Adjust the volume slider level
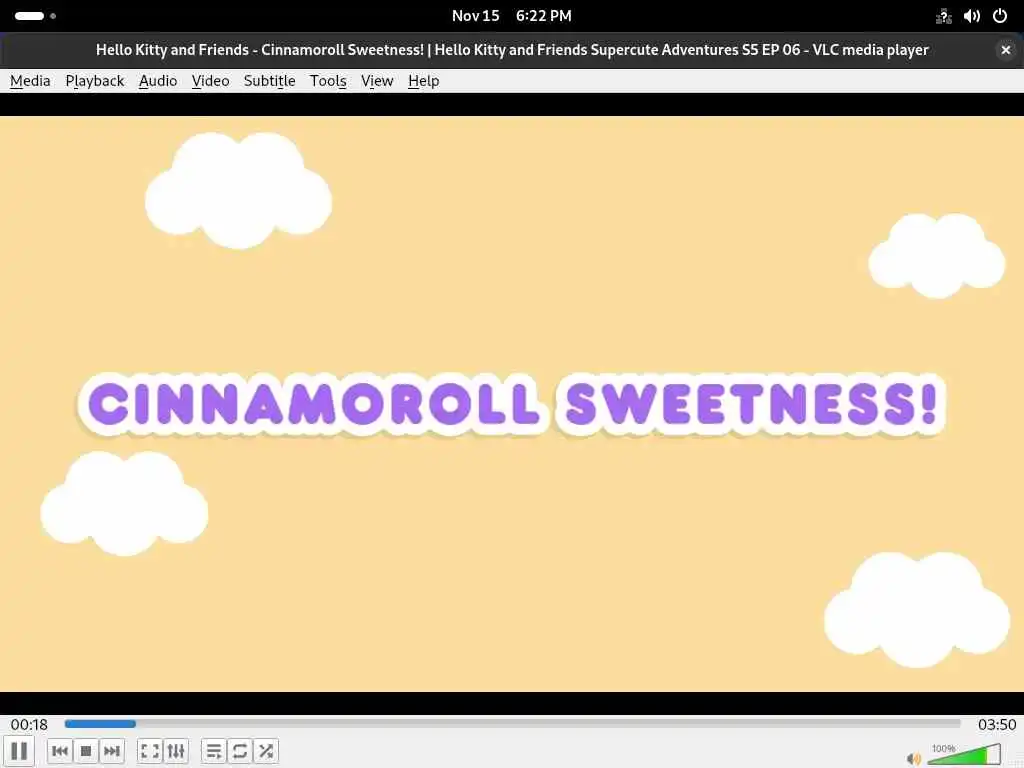This screenshot has width=1024, height=768. pos(964,754)
